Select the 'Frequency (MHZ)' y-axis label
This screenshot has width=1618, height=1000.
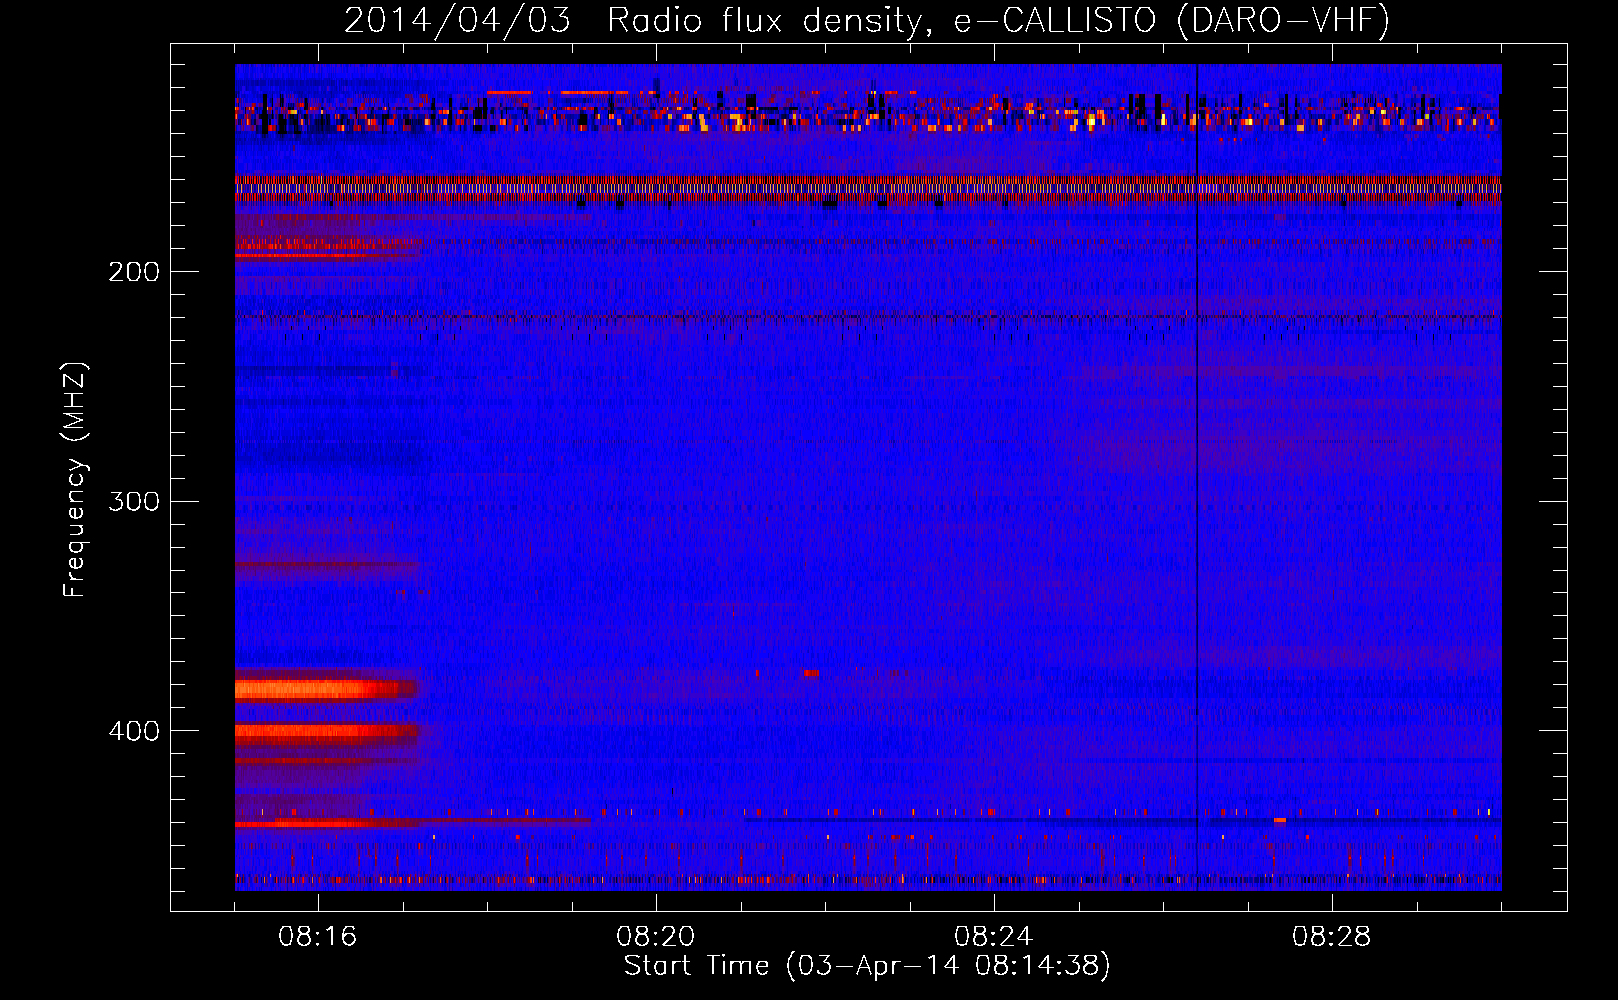point(75,479)
